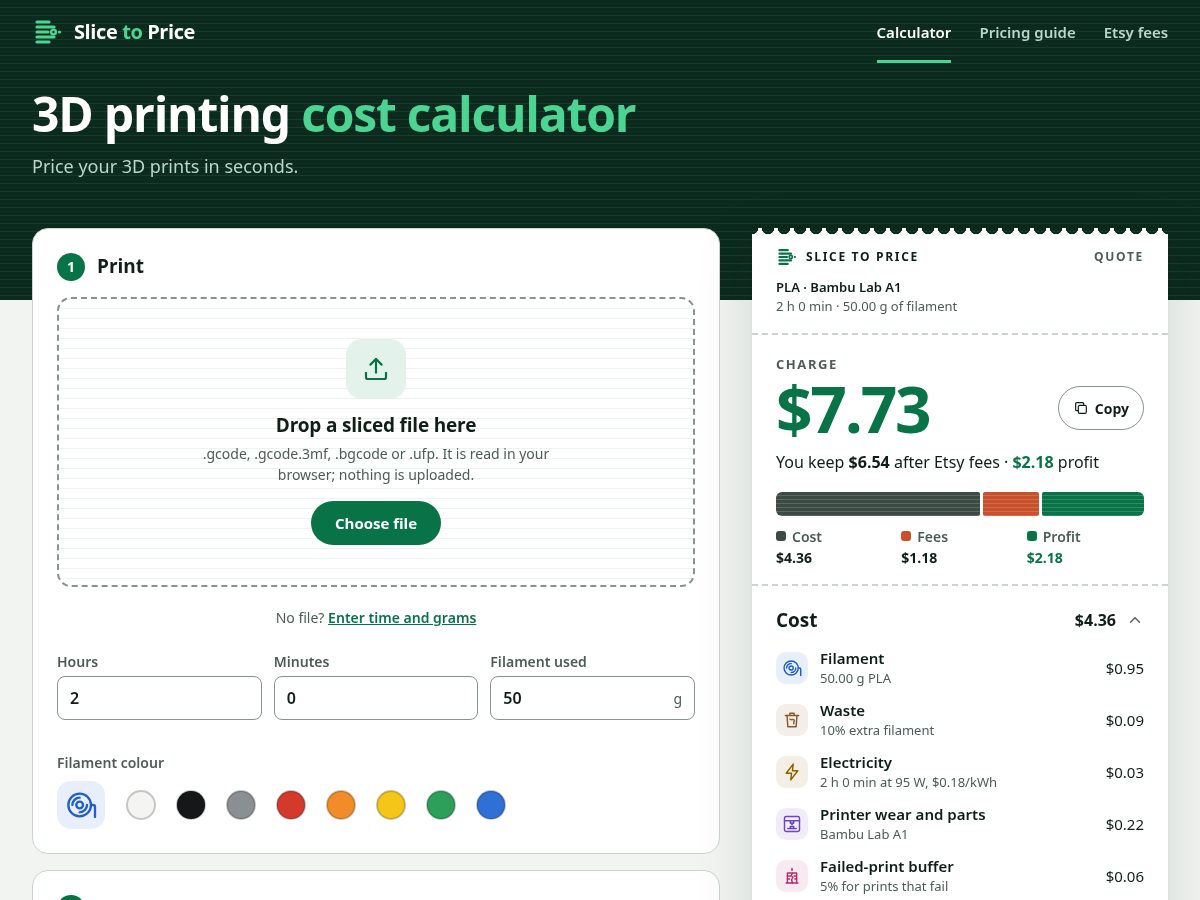Click the Failed-print buffer $0.06 value
Image resolution: width=1200 pixels, height=900 pixels.
[x=1125, y=876]
